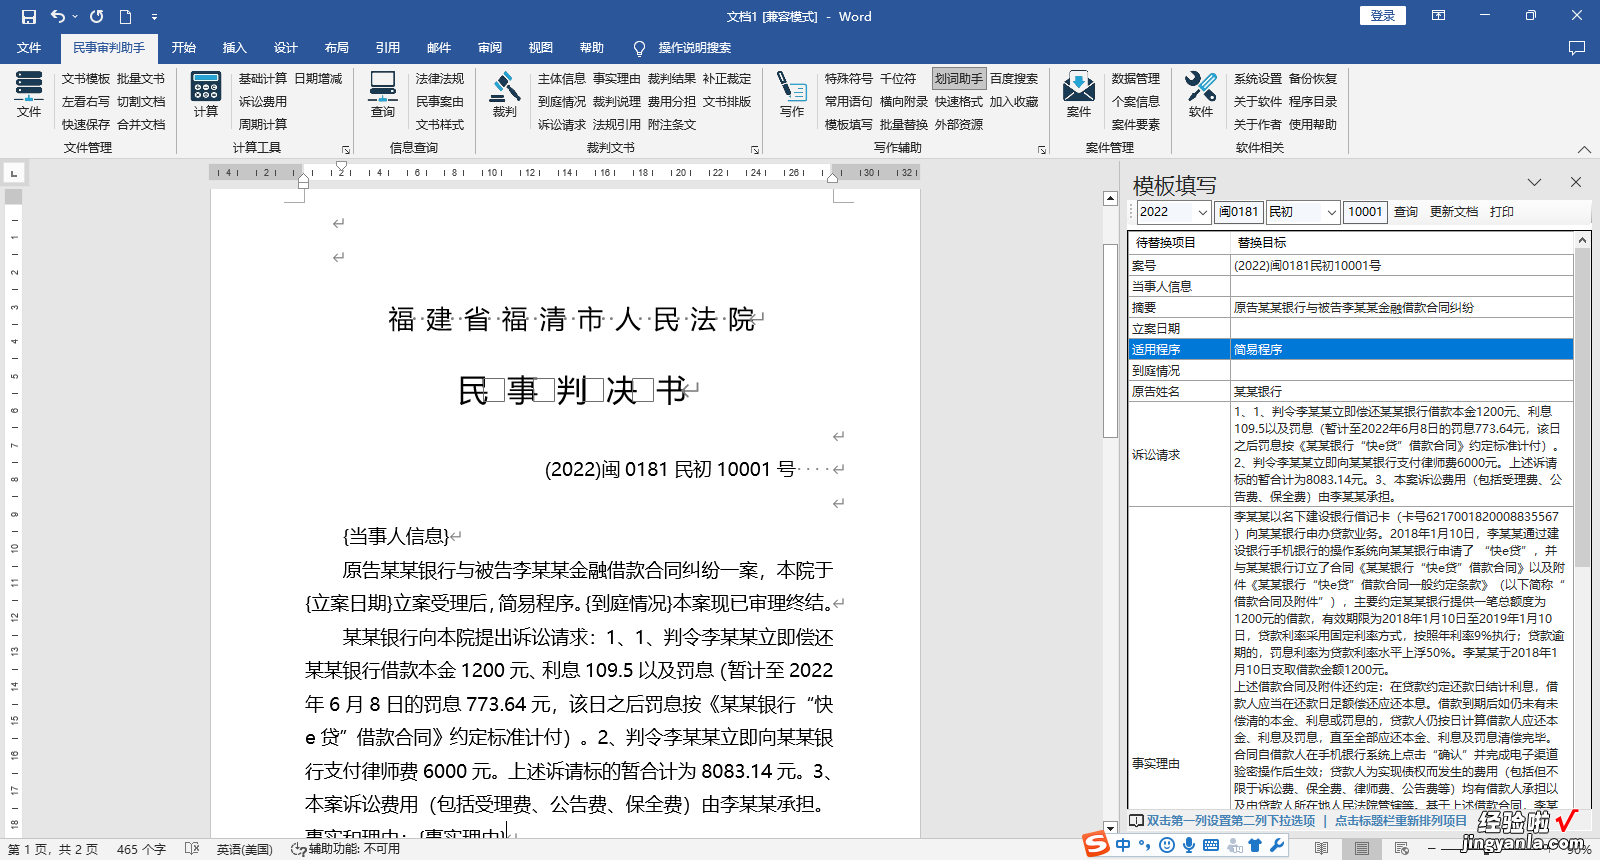This screenshot has height=860, width=1600.
Task: Open the 软件 tools icon
Action: click(x=1201, y=94)
